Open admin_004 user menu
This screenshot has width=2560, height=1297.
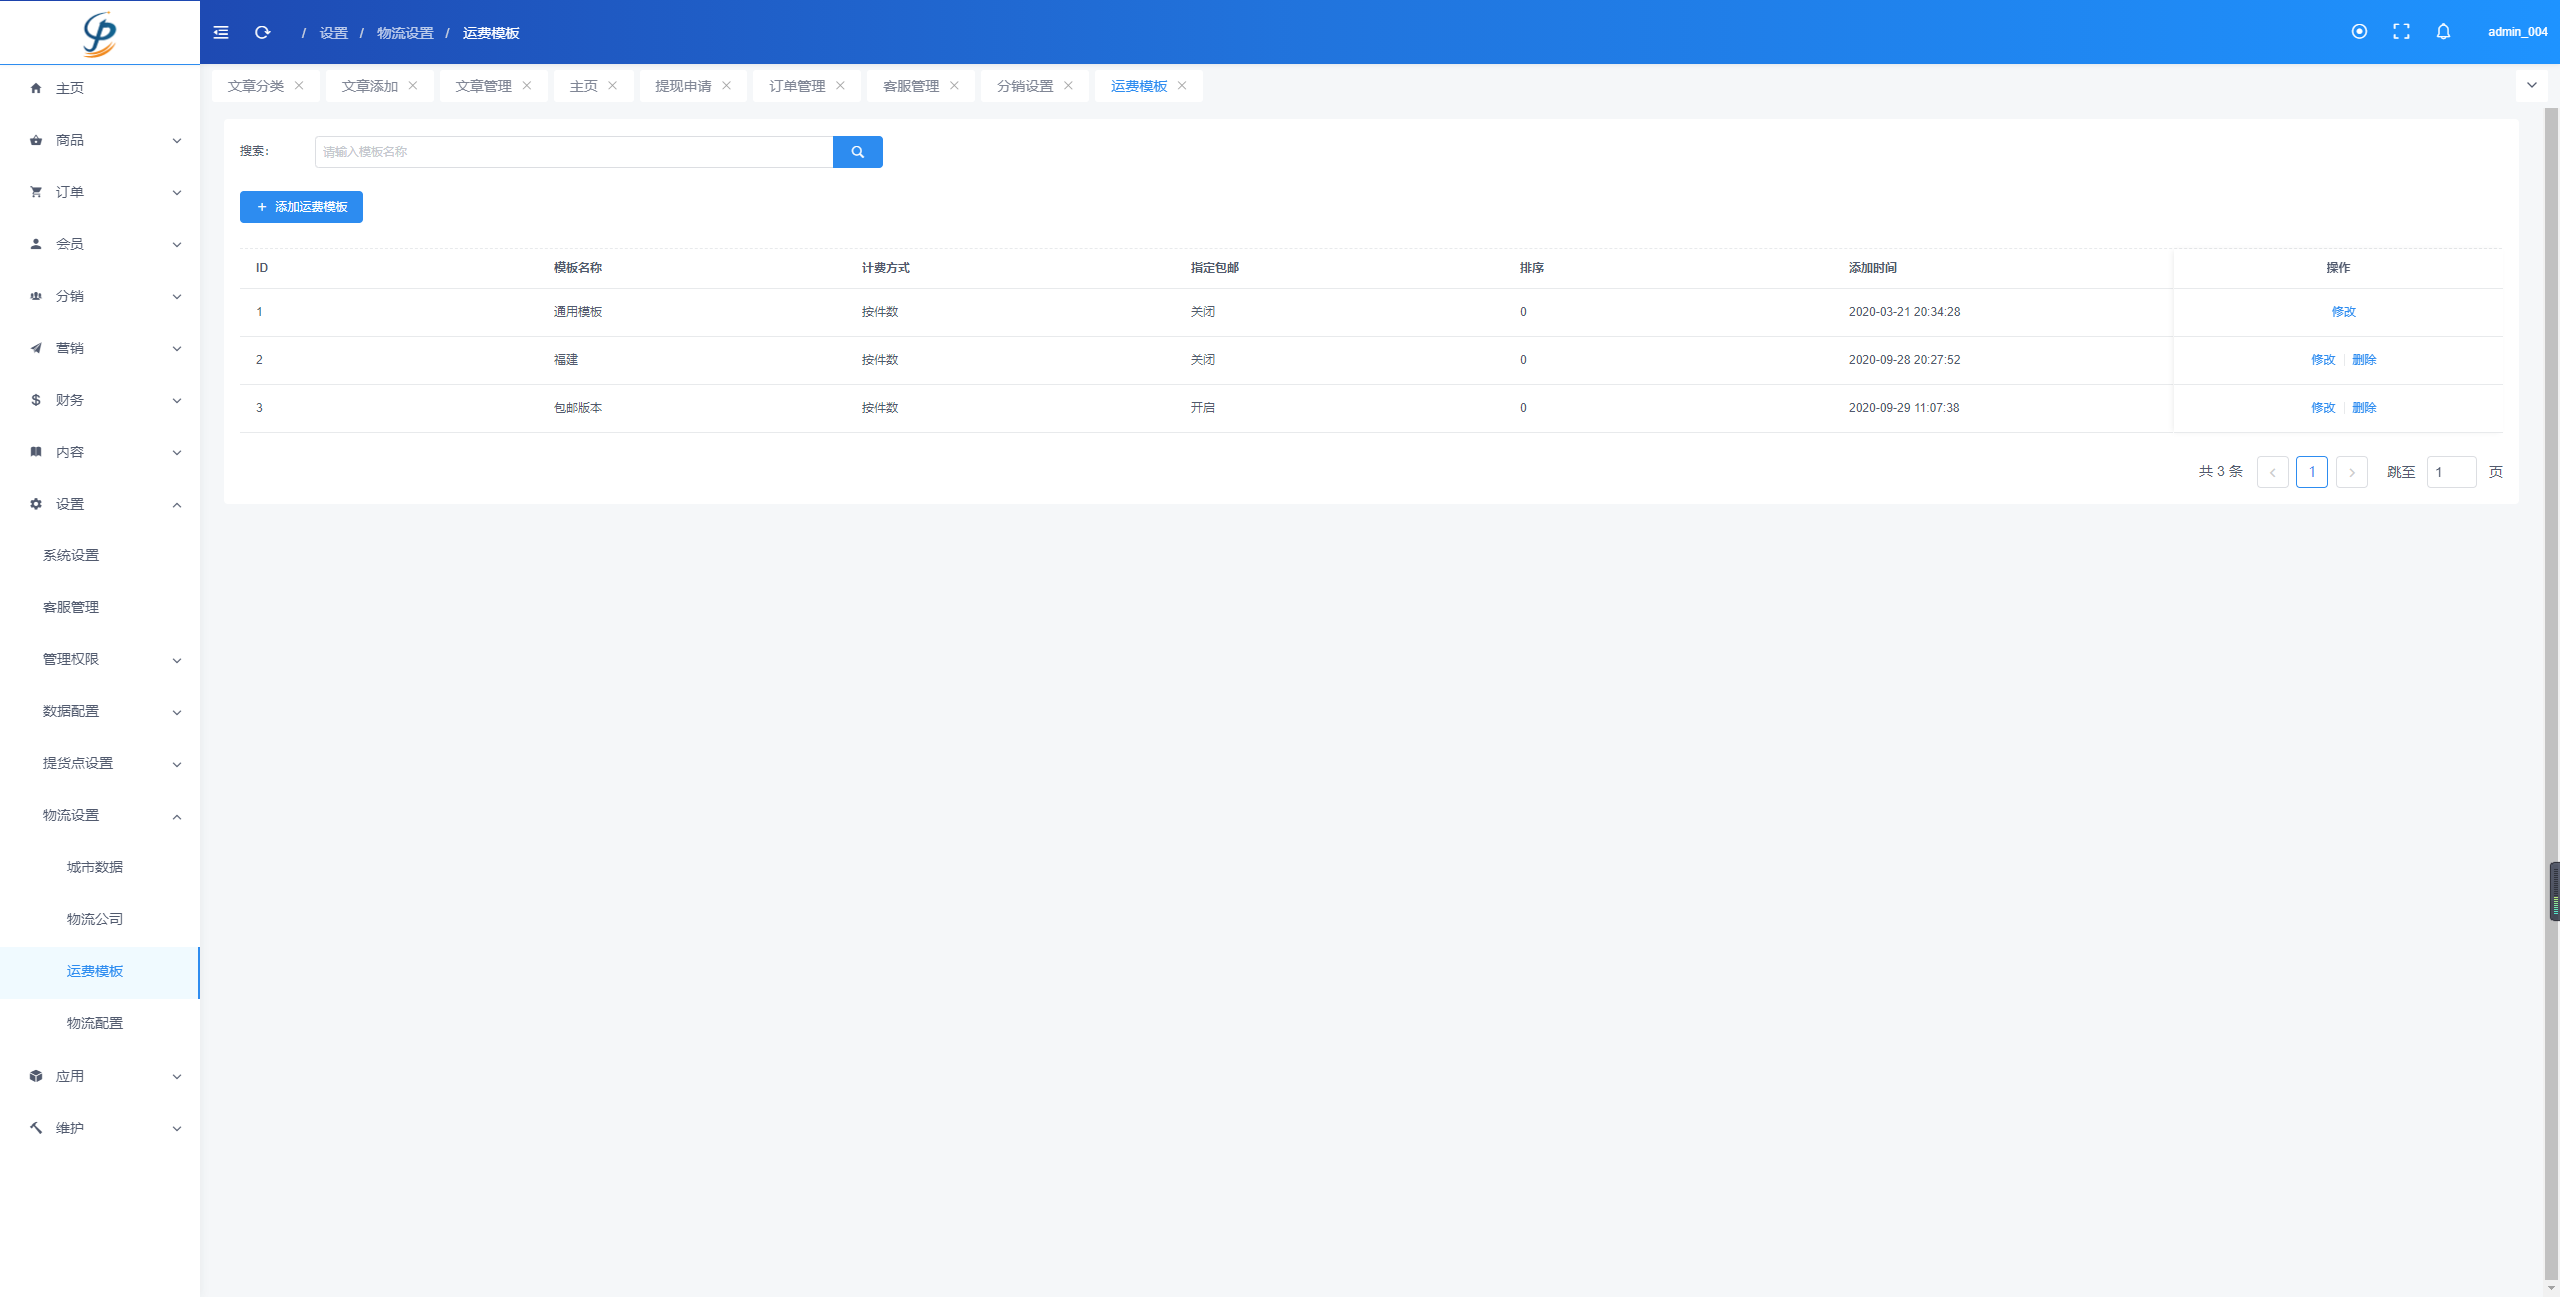[x=2517, y=32]
